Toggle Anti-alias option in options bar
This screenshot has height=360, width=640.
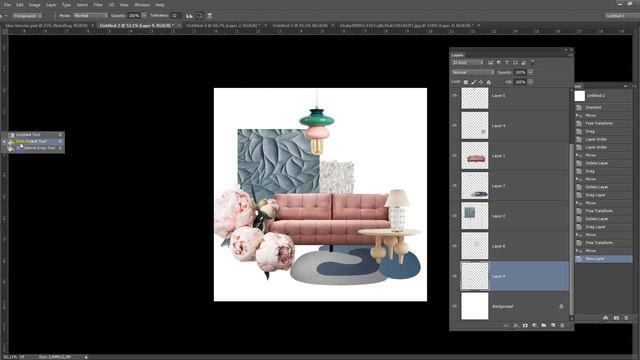pyautogui.click(x=189, y=16)
